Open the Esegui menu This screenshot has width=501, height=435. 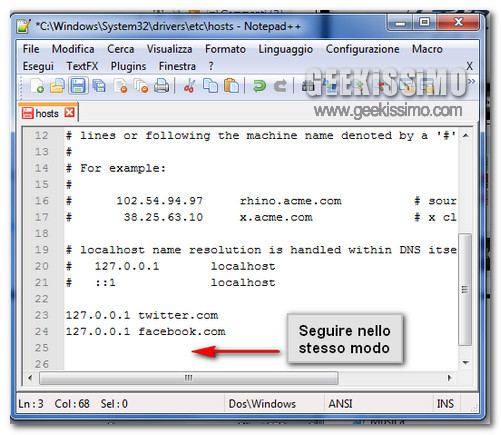(x=38, y=66)
